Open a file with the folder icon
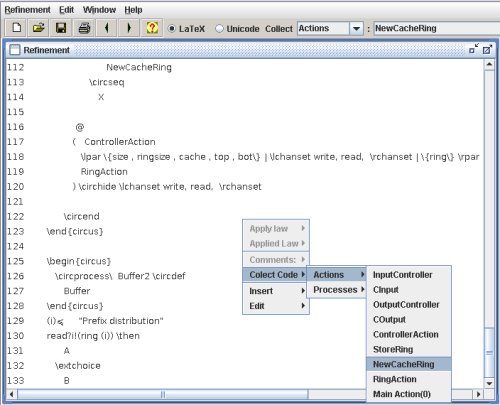 39,28
